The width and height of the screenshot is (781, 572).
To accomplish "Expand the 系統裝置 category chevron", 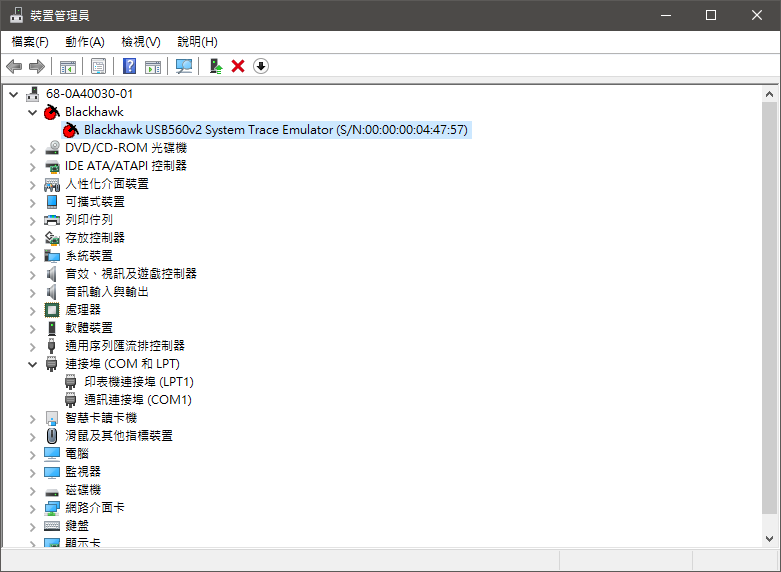I will (x=33, y=257).
